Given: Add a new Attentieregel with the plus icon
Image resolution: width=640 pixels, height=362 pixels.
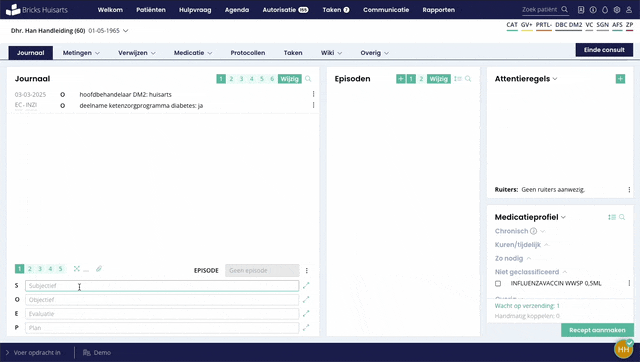Looking at the screenshot, I should 620,79.
